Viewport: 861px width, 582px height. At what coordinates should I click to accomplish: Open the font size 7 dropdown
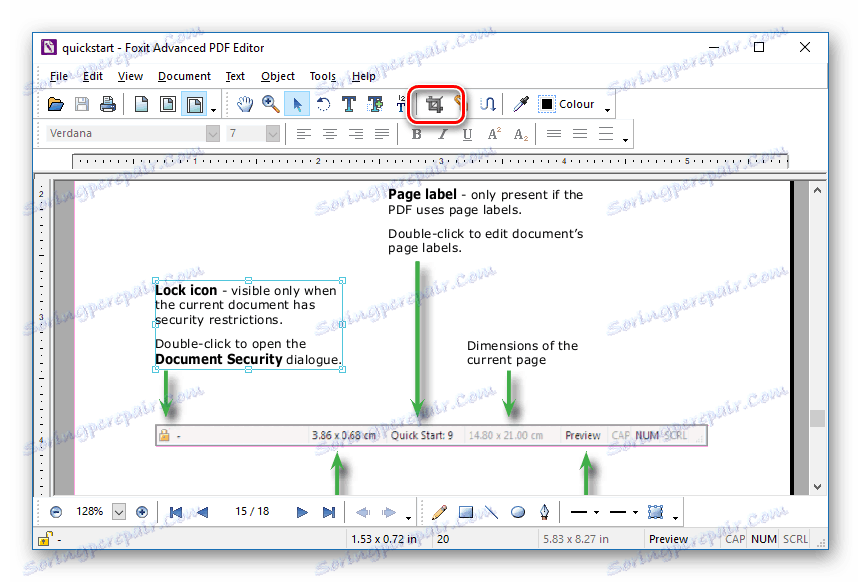(x=272, y=133)
